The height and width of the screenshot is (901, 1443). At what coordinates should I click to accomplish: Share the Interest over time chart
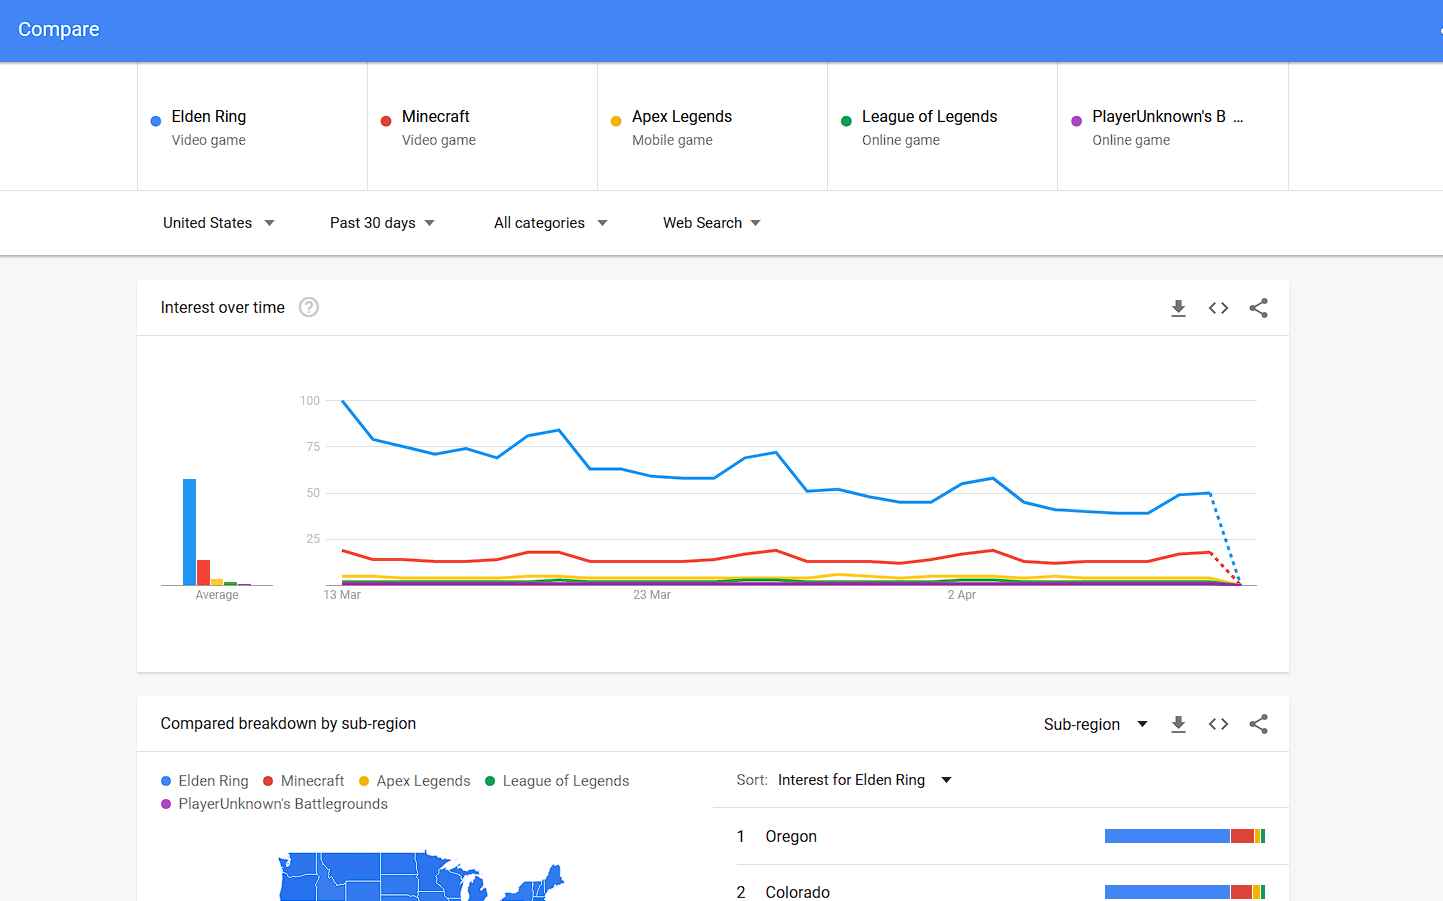click(x=1258, y=308)
